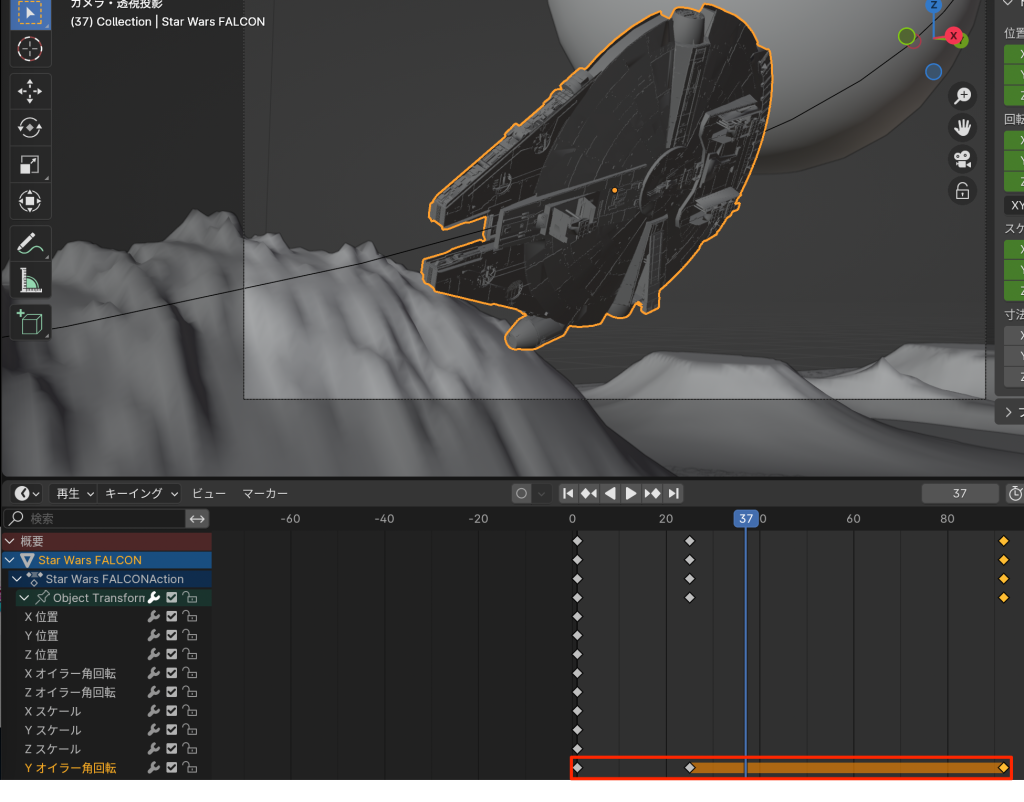The height and width of the screenshot is (802, 1024).
Task: Activate the Rotate tool
Action: [x=30, y=127]
